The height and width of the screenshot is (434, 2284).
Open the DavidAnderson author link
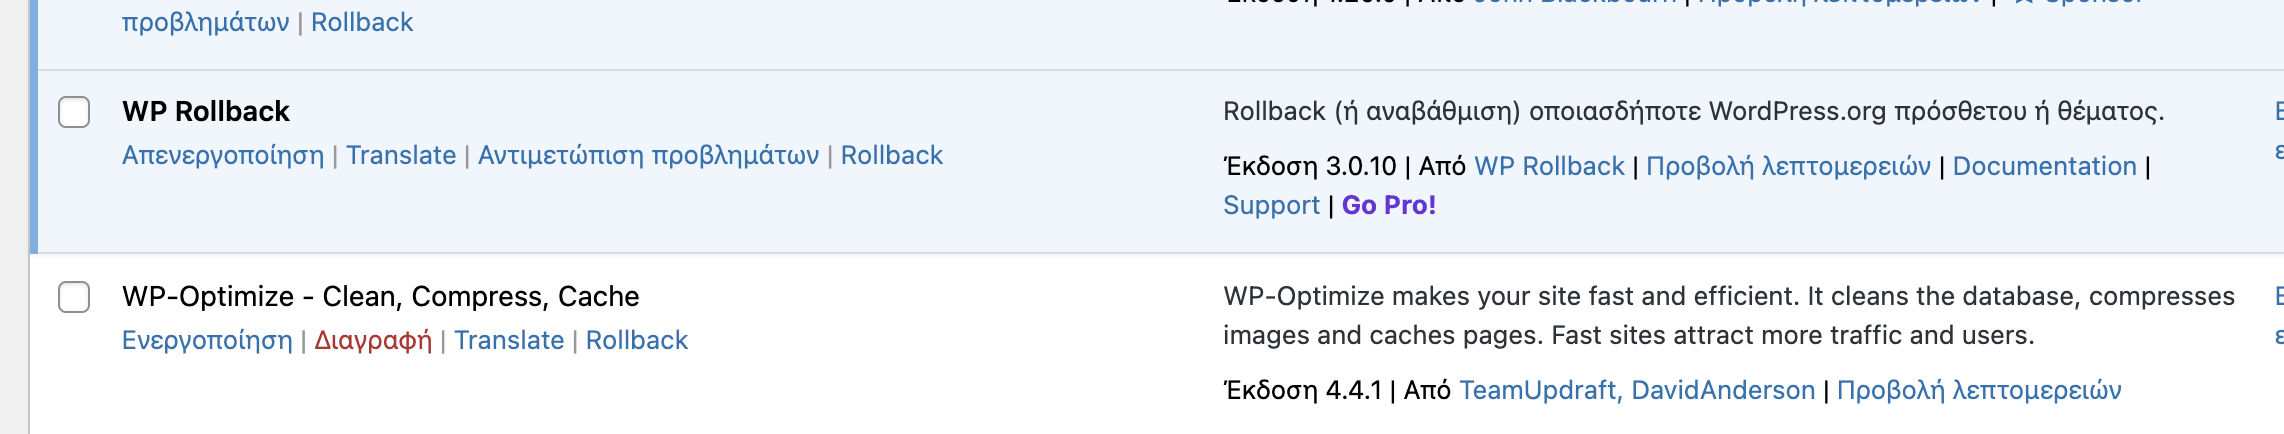pyautogui.click(x=1723, y=390)
